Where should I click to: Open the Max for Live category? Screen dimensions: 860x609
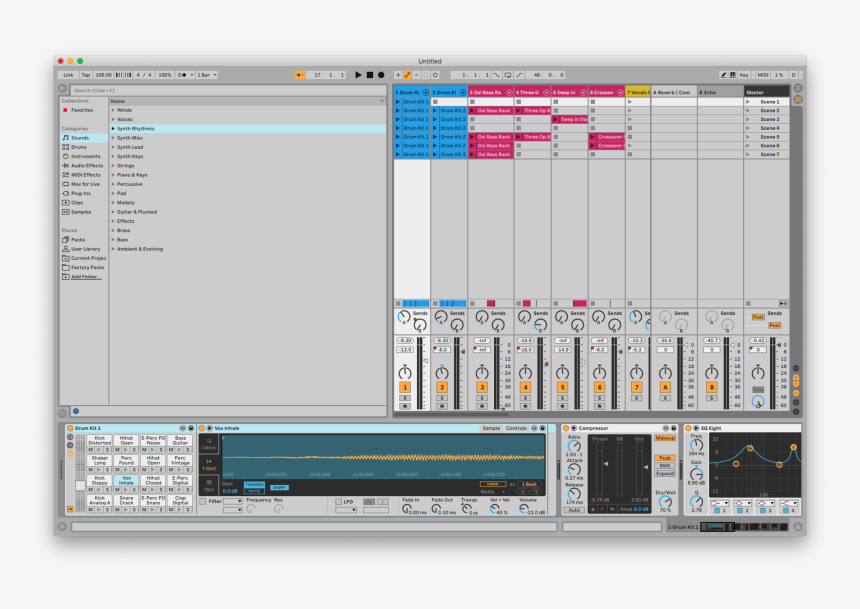(85, 184)
